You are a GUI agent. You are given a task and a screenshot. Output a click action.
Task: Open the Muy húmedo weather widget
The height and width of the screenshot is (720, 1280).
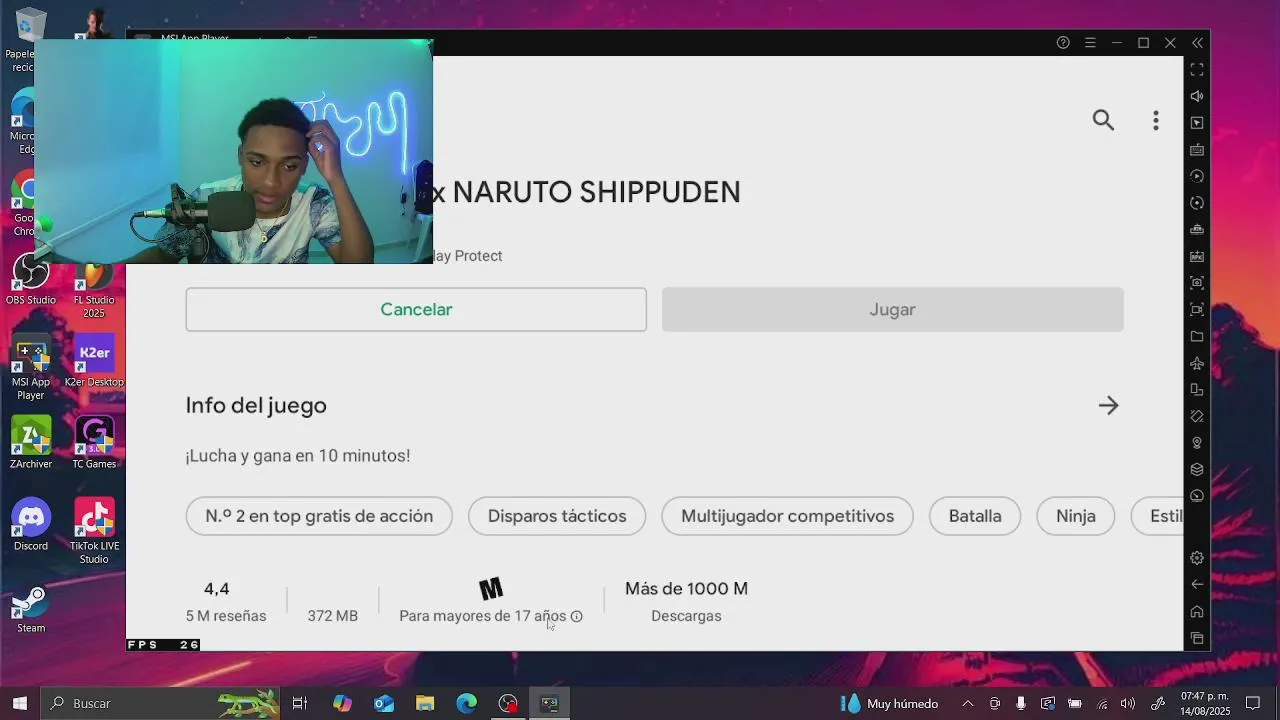click(x=889, y=703)
